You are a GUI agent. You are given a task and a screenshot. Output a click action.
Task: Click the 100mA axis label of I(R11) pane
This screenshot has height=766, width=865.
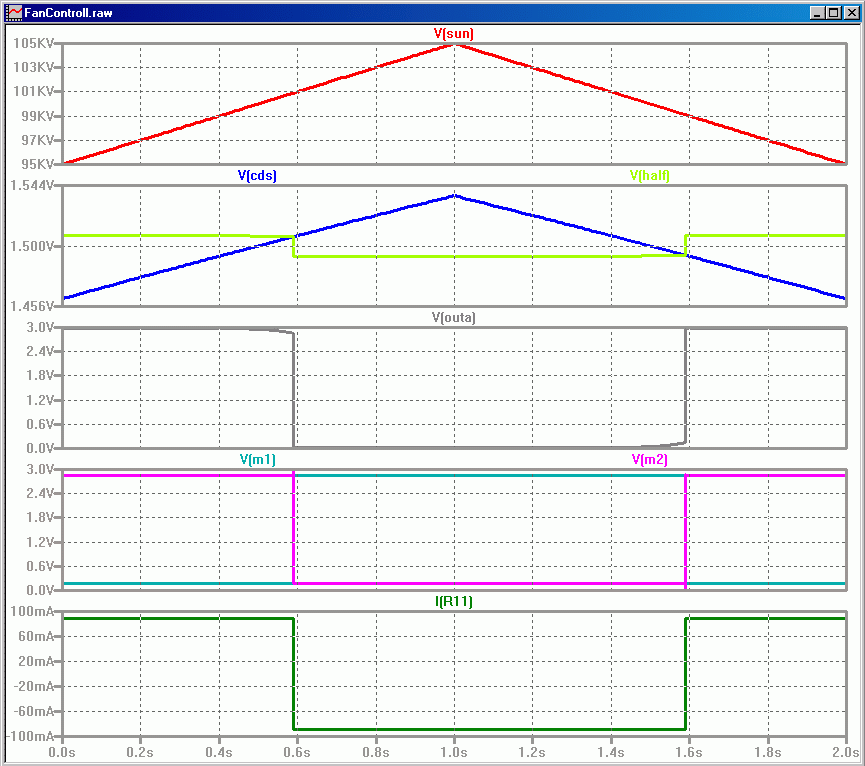click(x=32, y=611)
